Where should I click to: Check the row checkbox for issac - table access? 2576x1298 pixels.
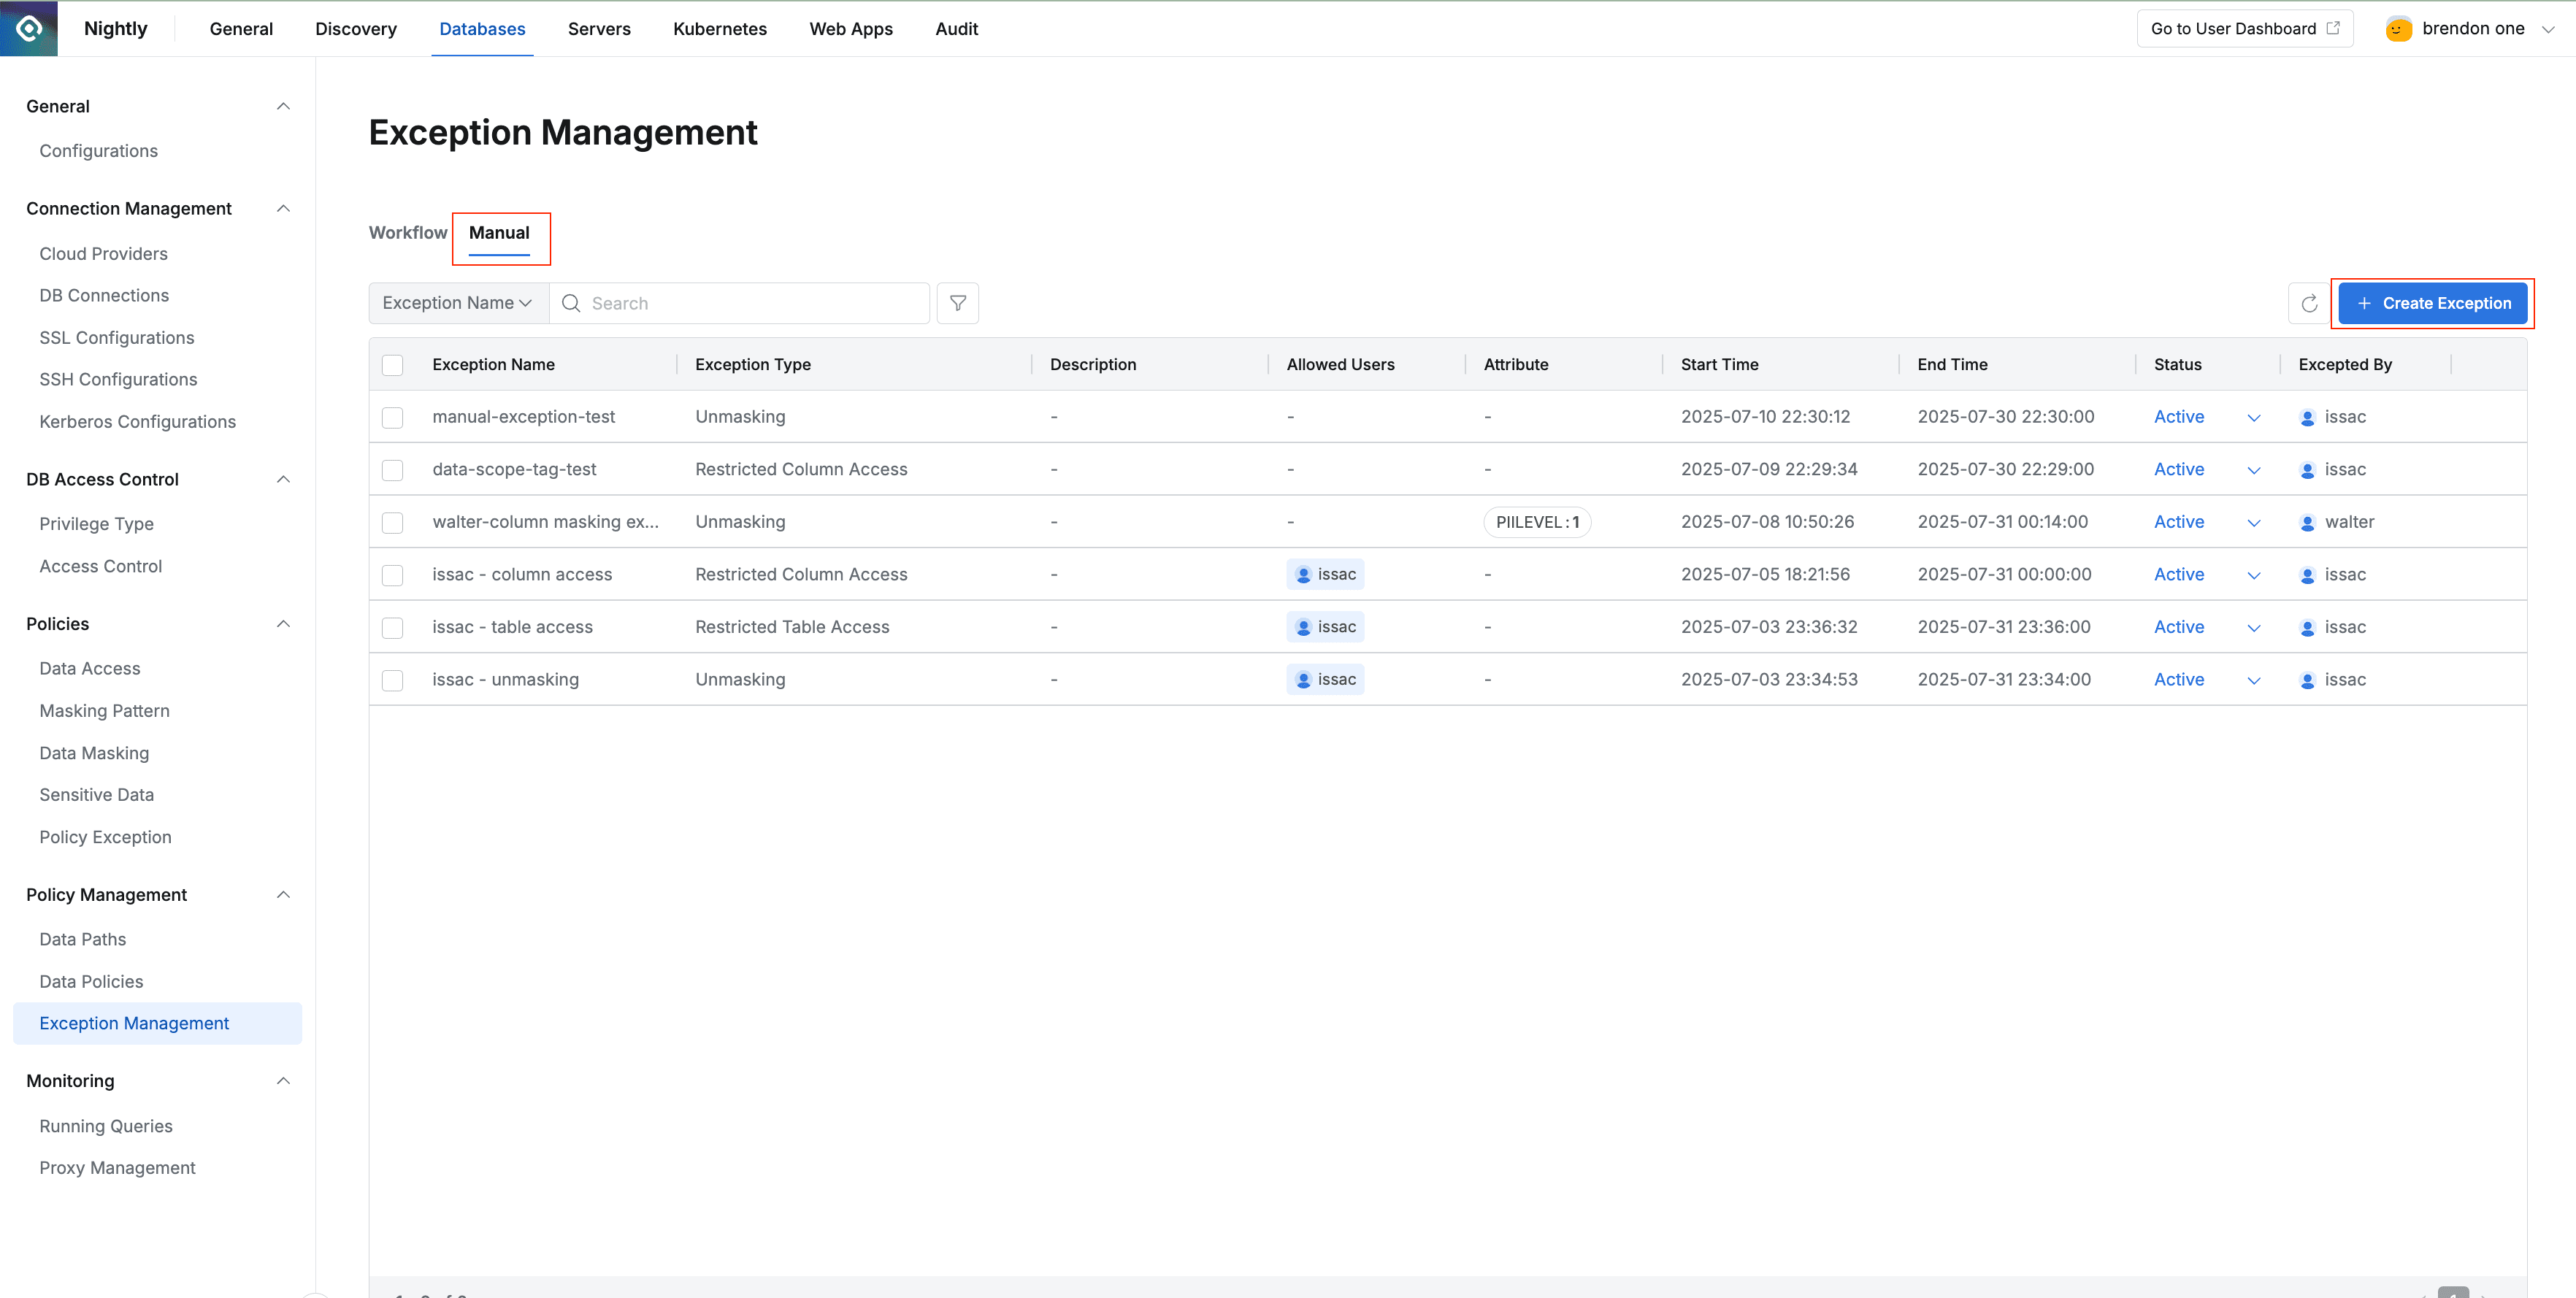pos(393,627)
